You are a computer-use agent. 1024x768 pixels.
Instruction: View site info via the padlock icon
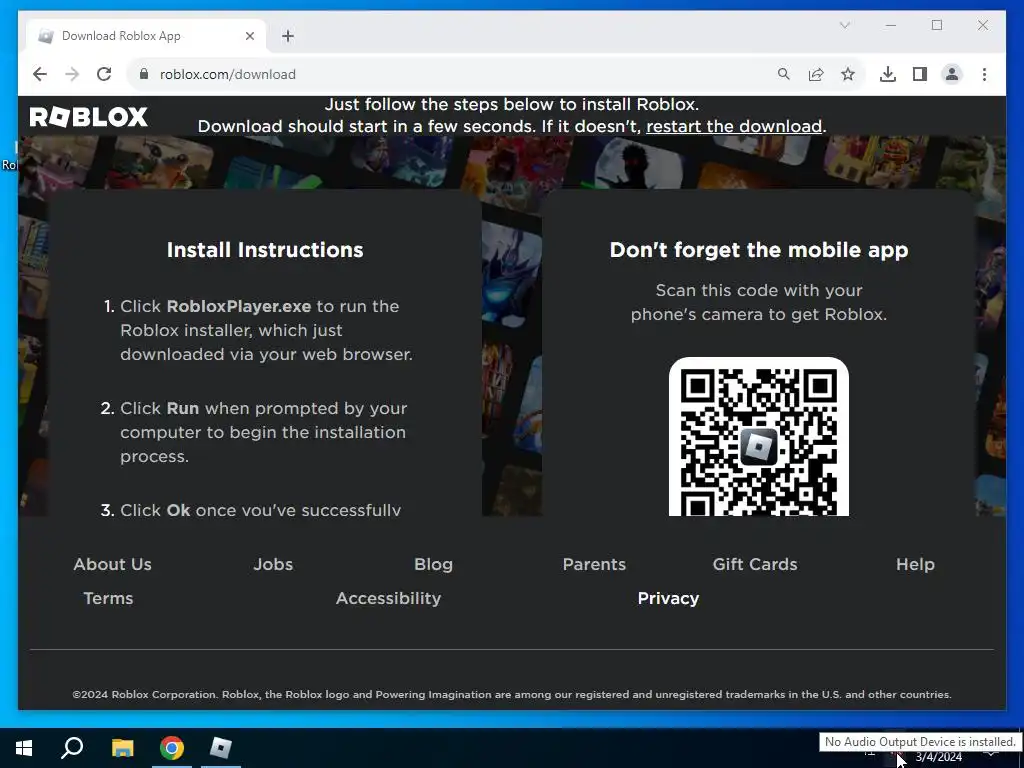(x=144, y=74)
